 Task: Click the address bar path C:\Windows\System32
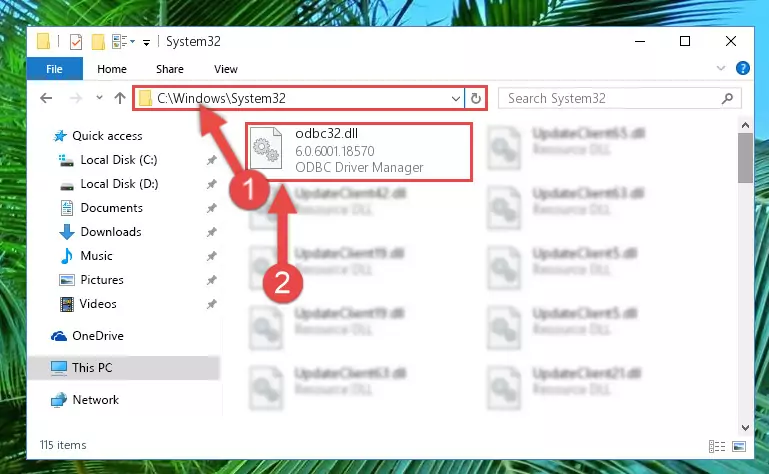[221, 99]
